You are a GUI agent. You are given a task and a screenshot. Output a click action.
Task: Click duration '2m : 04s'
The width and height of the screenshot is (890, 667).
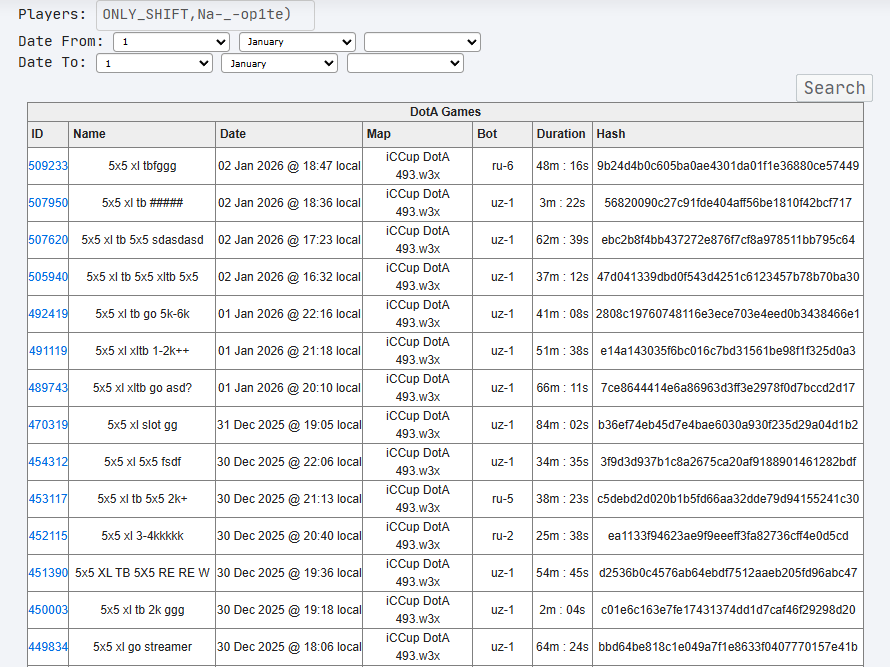pos(562,610)
